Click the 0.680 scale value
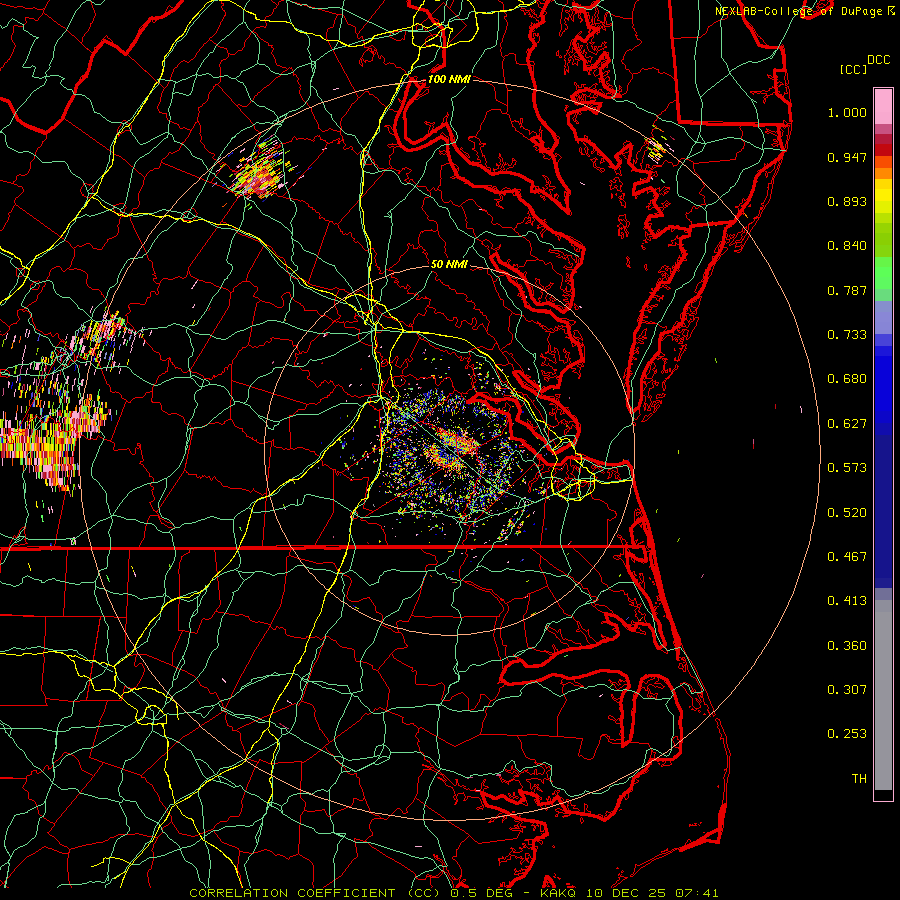Screen dimensions: 900x900 (847, 379)
